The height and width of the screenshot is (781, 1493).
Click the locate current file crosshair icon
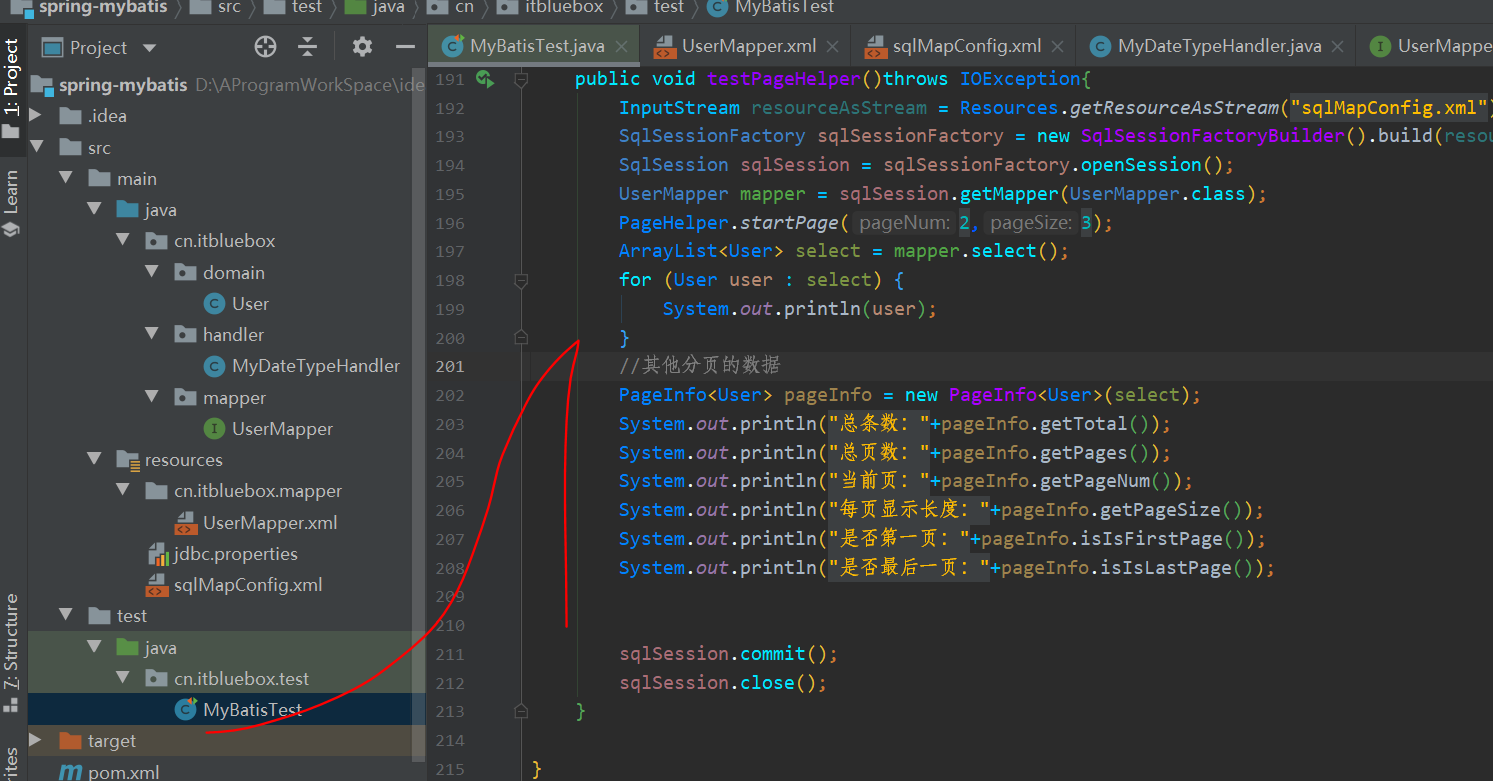(265, 47)
